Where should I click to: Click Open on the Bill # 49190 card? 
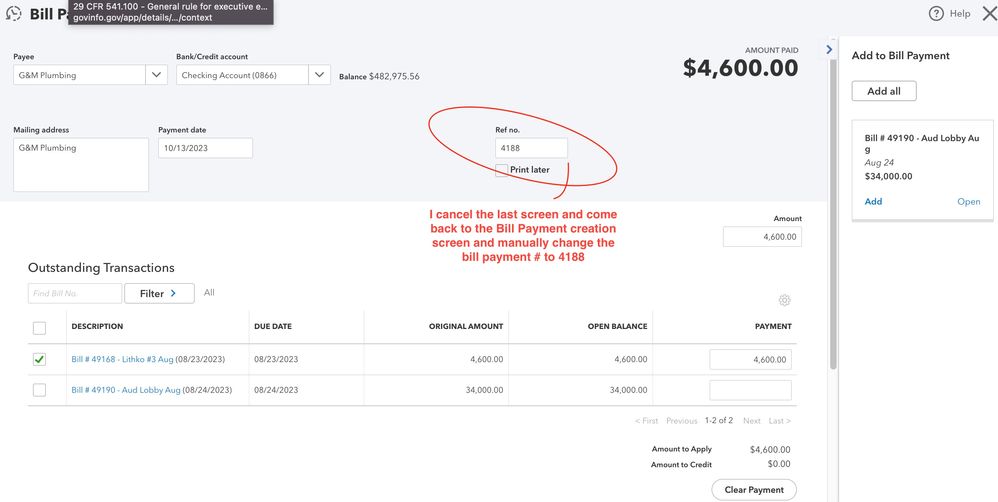tap(968, 201)
